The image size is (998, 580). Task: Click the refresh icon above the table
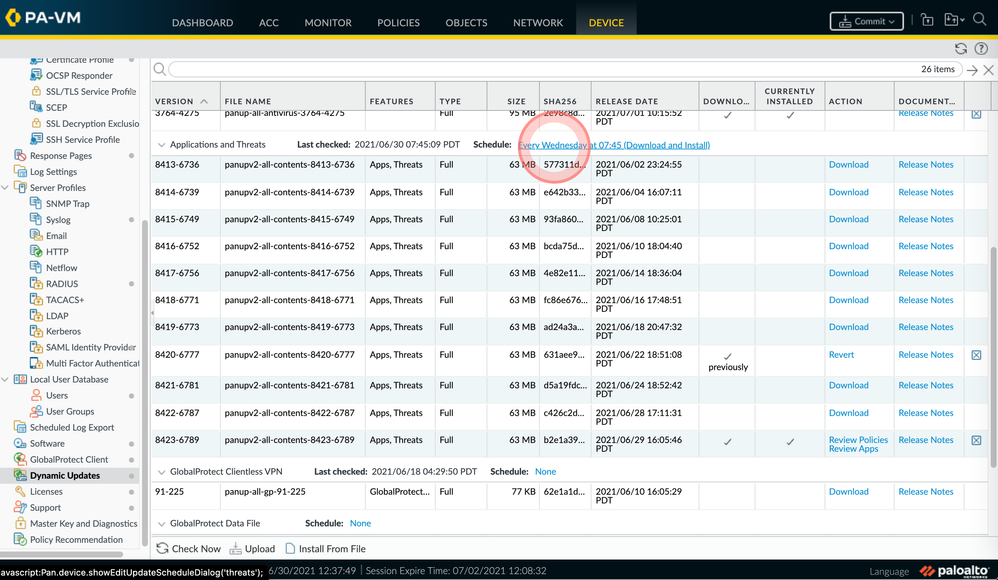961,48
